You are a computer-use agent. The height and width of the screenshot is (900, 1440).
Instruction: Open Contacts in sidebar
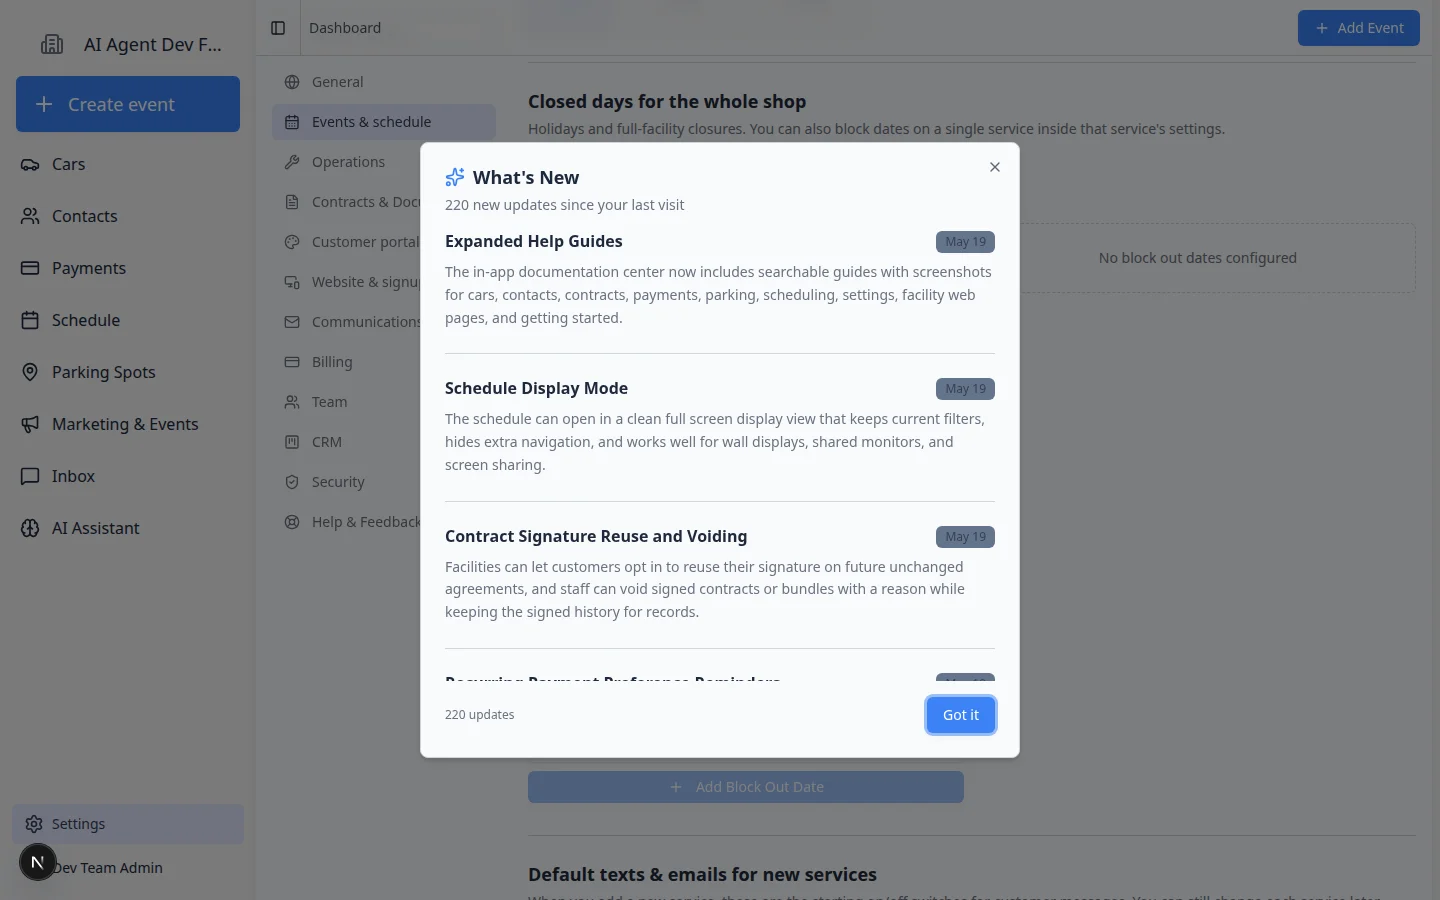pyautogui.click(x=128, y=216)
